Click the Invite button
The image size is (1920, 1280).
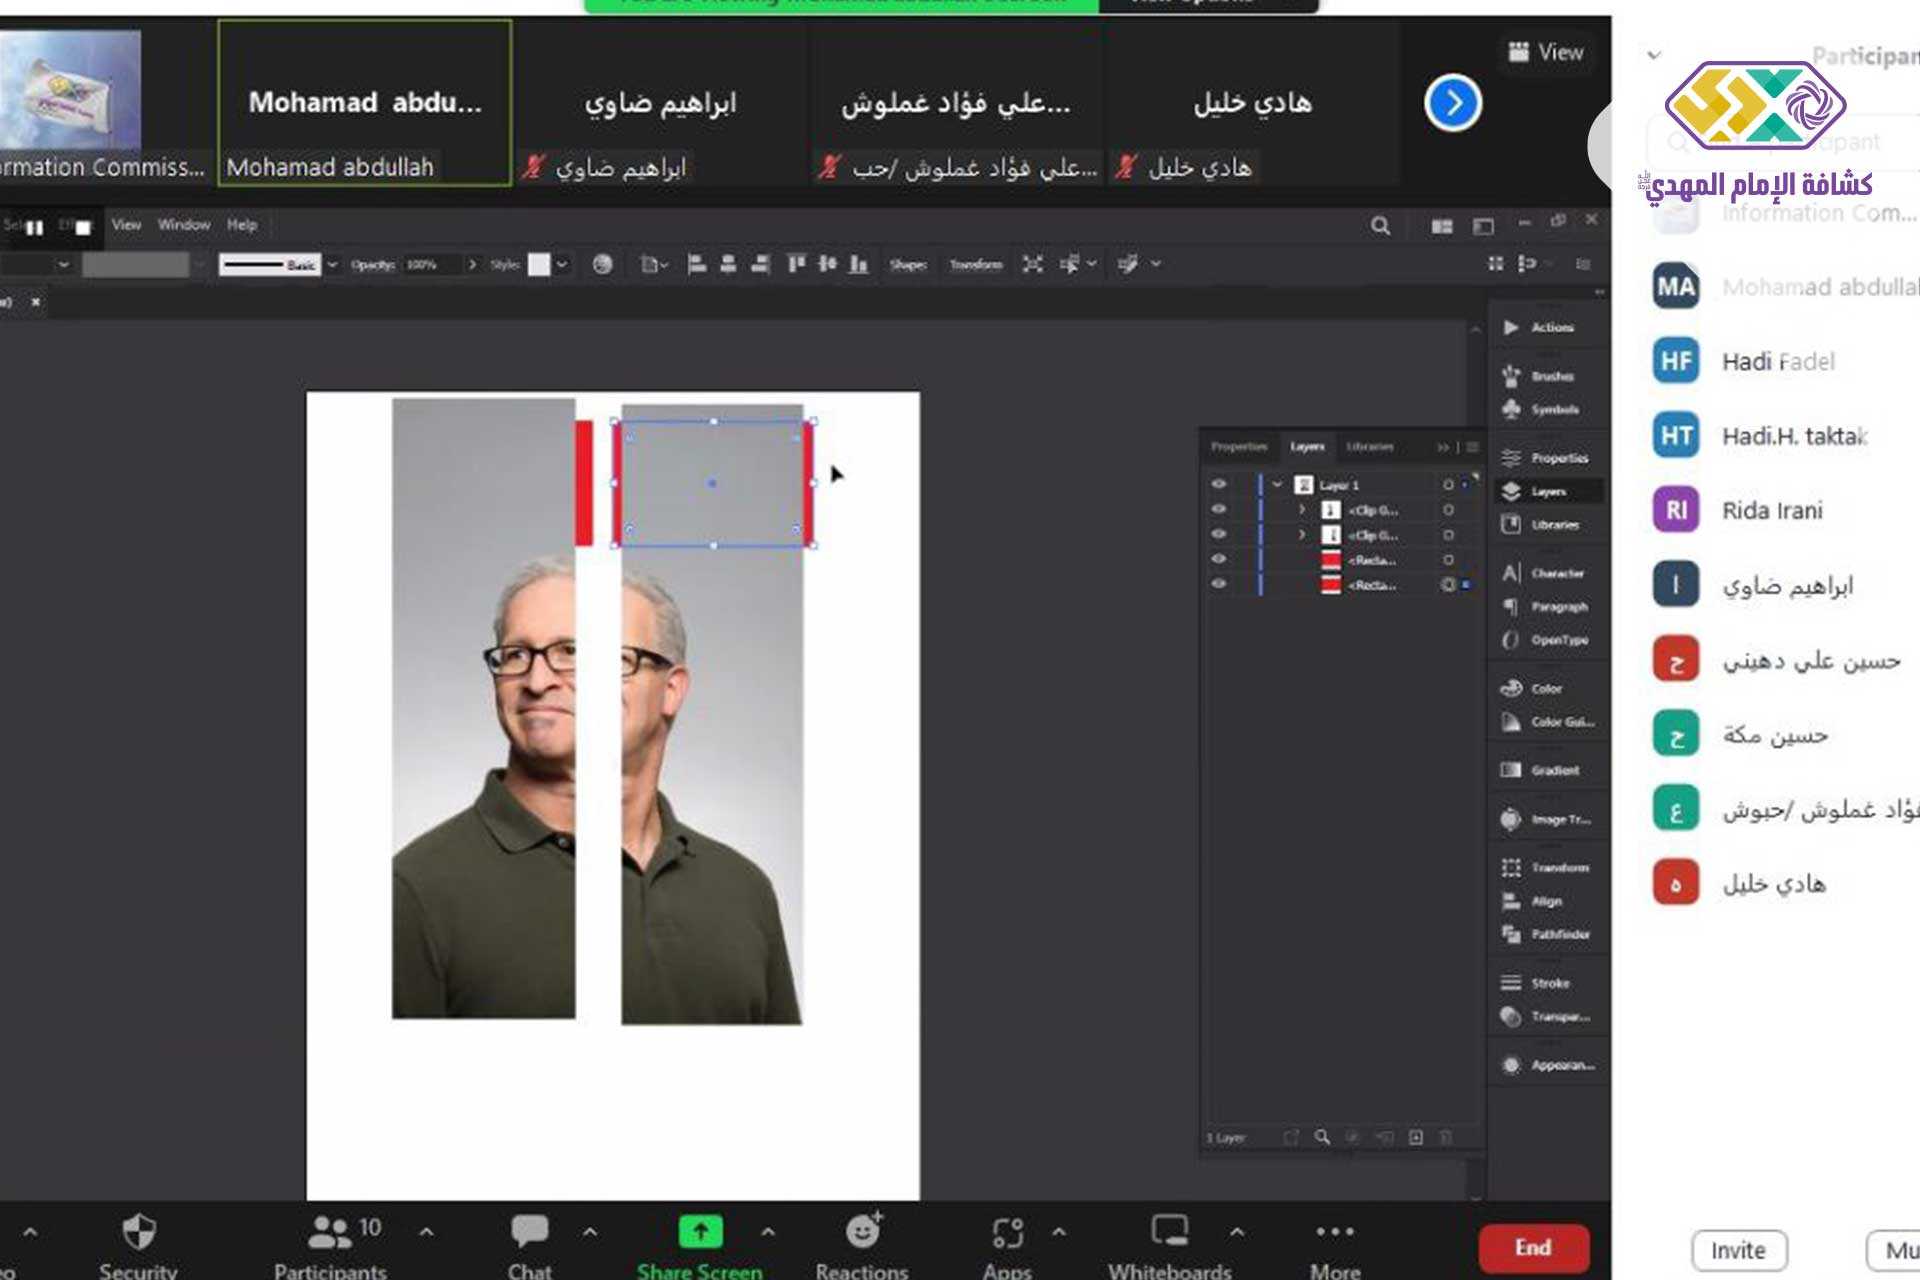click(x=1738, y=1250)
